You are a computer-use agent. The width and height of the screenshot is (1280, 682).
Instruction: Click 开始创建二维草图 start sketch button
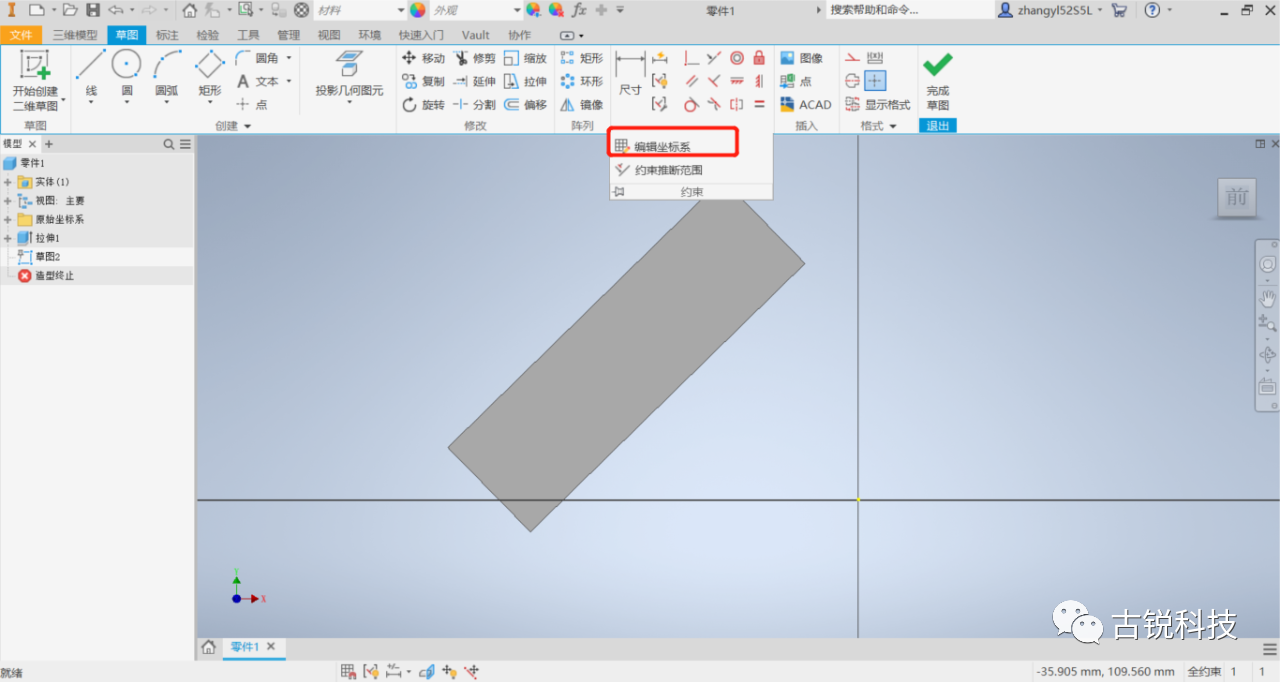35,80
